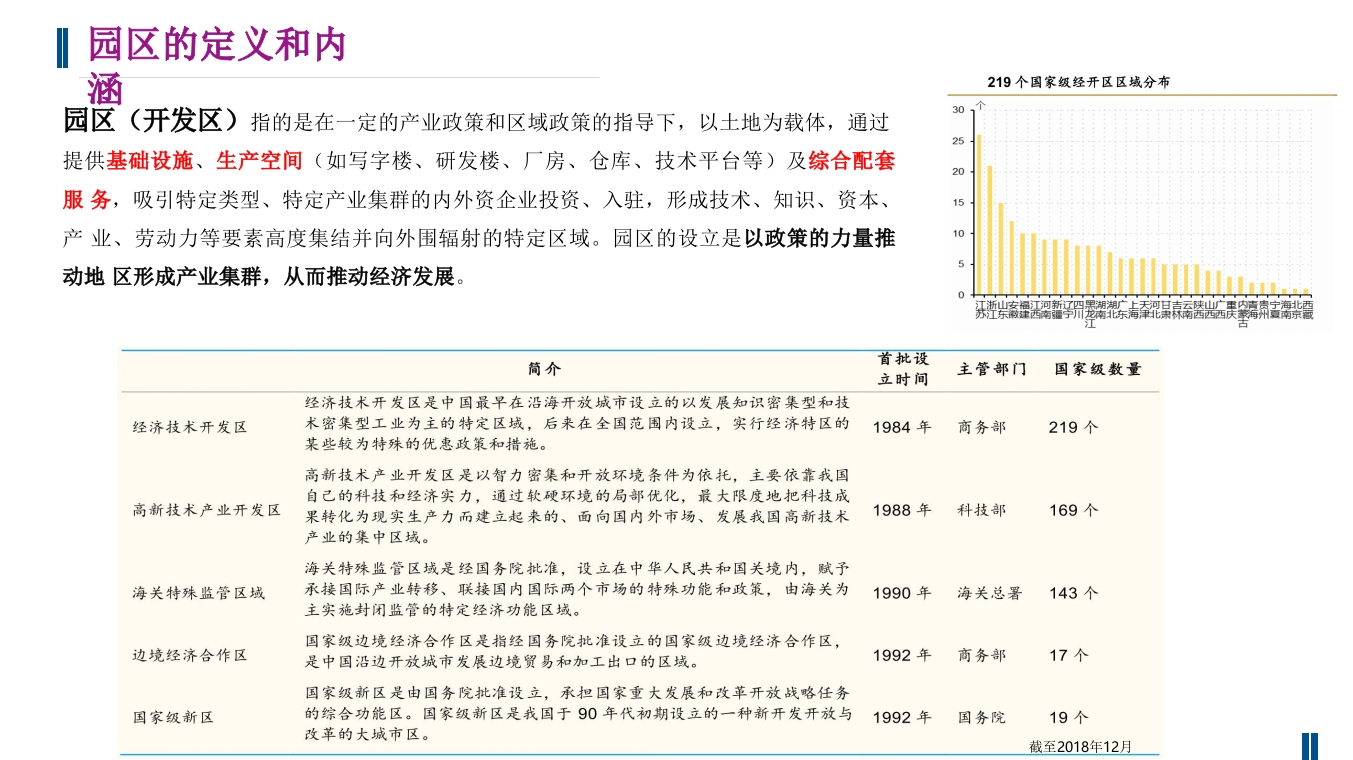Screen dimensions: 1353x760
Task: Click the table header 主管部门
Action: 992,369
